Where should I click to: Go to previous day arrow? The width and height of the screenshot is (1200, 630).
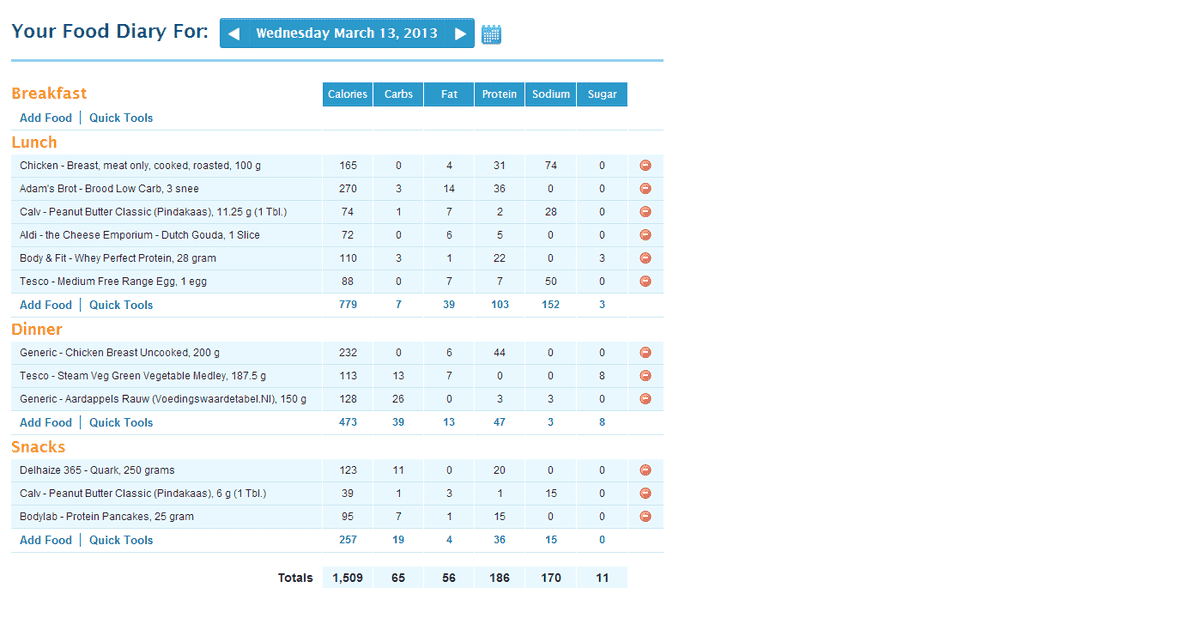(x=233, y=34)
